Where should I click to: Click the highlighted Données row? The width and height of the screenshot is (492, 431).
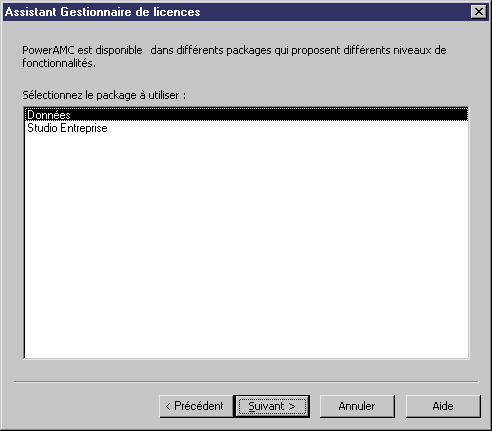pyautogui.click(x=246, y=115)
